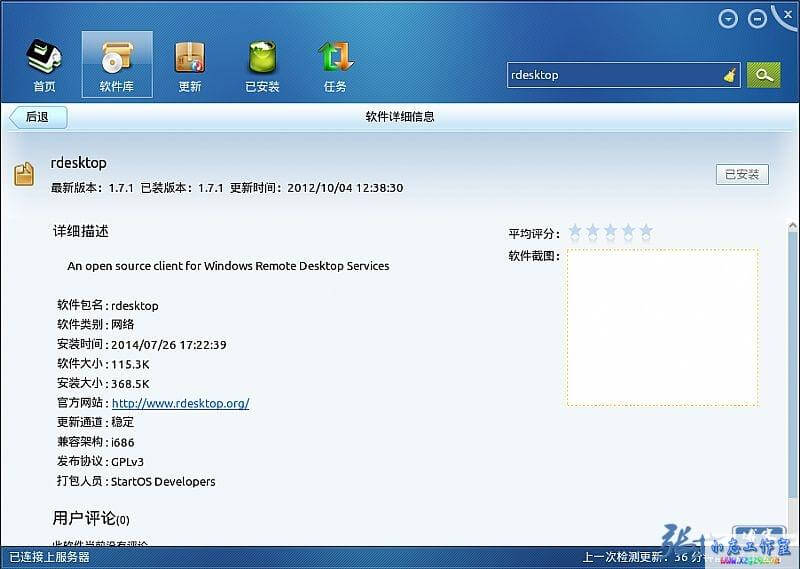Viewport: 800px width, 569px height.
Task: Show the 已安装 installed software list
Action: tap(262, 65)
